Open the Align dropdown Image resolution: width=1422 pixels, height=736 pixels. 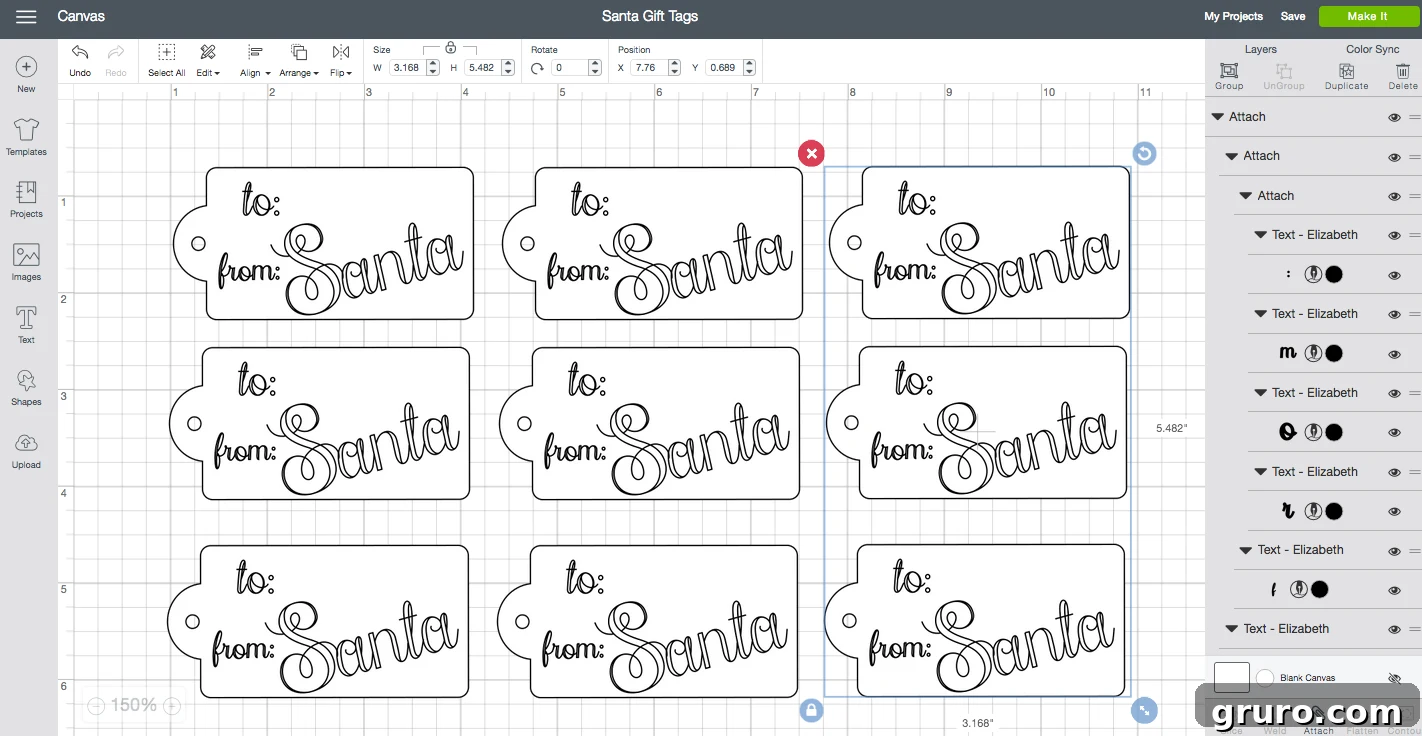255,59
